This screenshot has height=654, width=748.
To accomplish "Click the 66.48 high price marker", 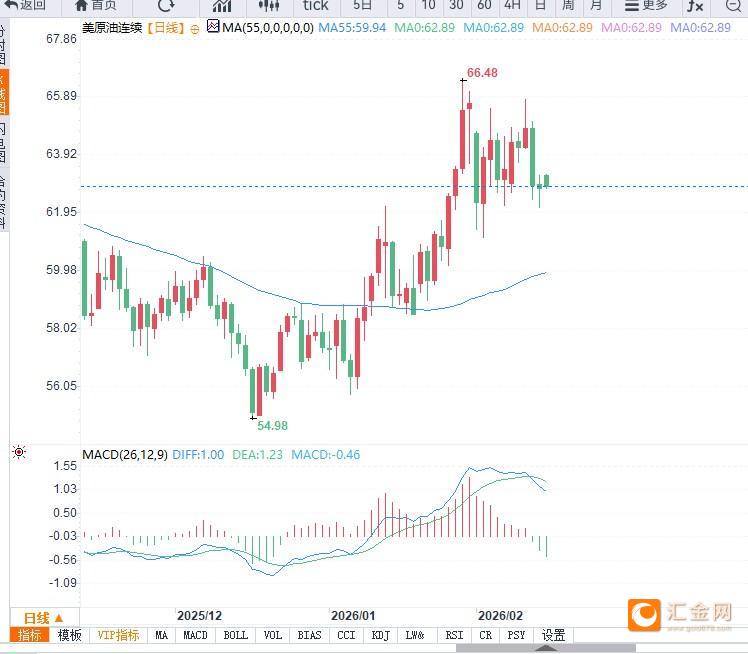I will (x=481, y=73).
